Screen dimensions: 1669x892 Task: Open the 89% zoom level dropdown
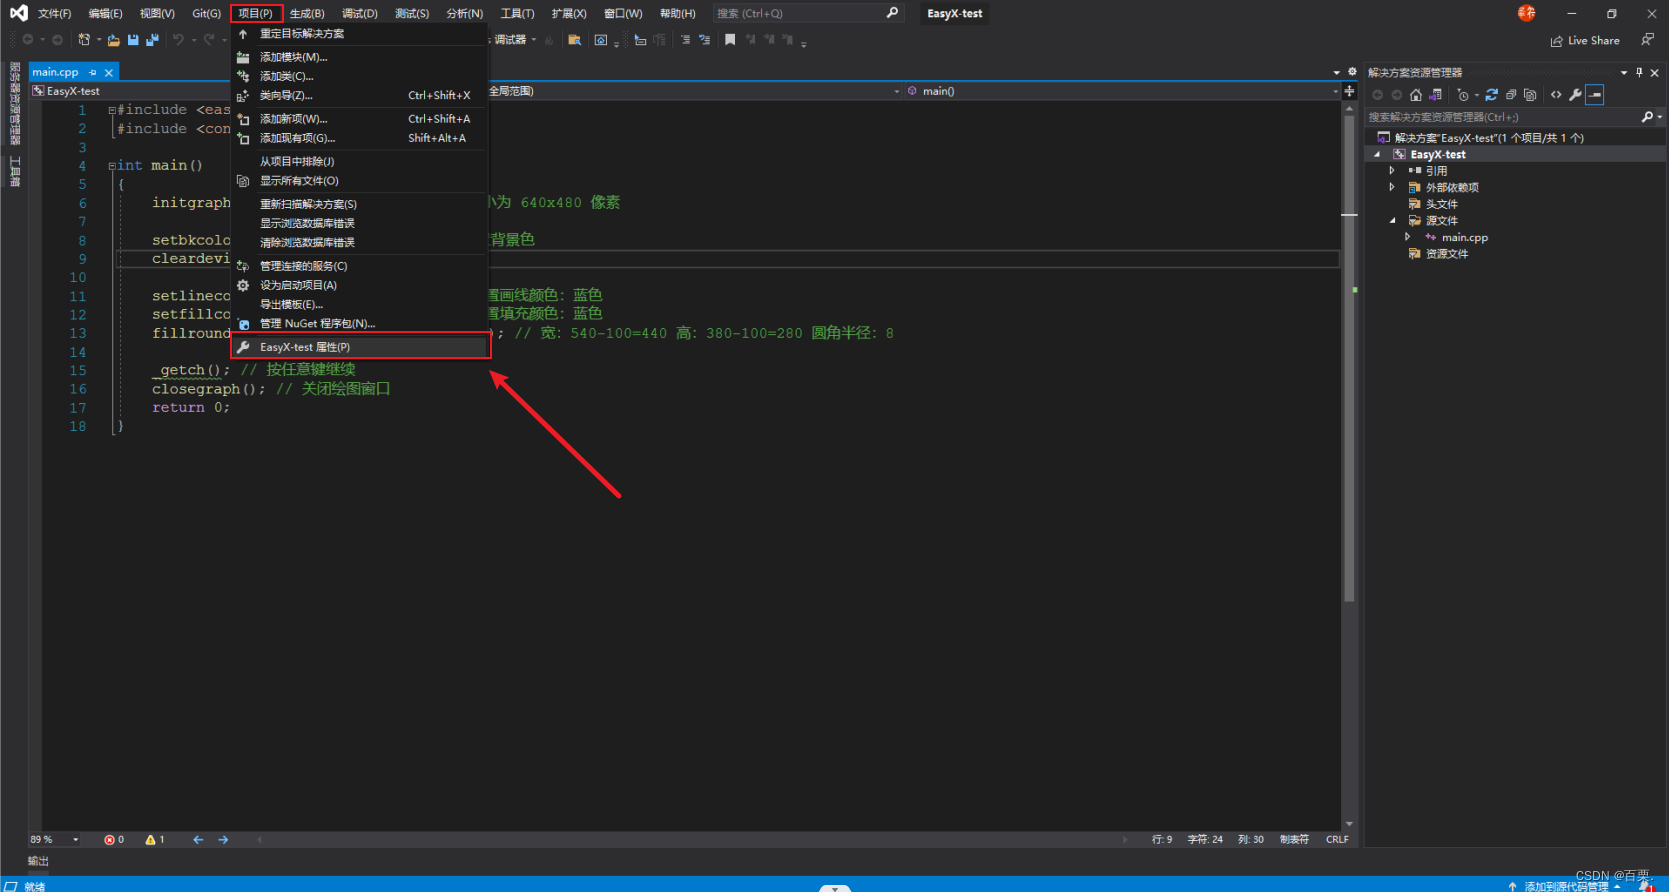76,840
